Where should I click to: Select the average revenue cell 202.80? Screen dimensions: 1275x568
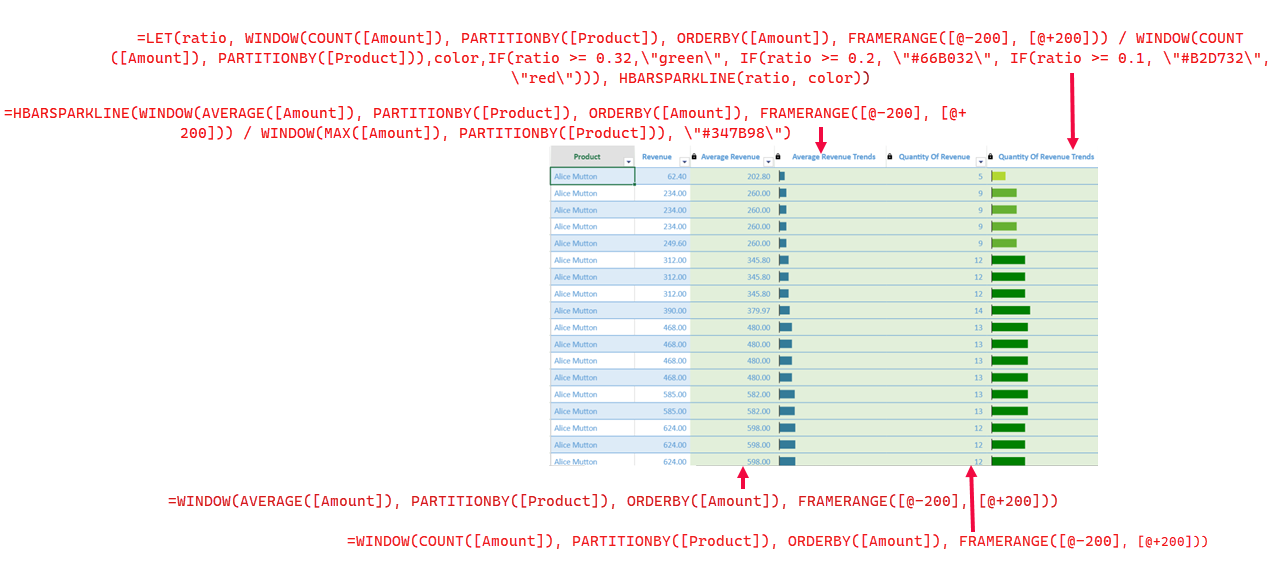coord(733,176)
